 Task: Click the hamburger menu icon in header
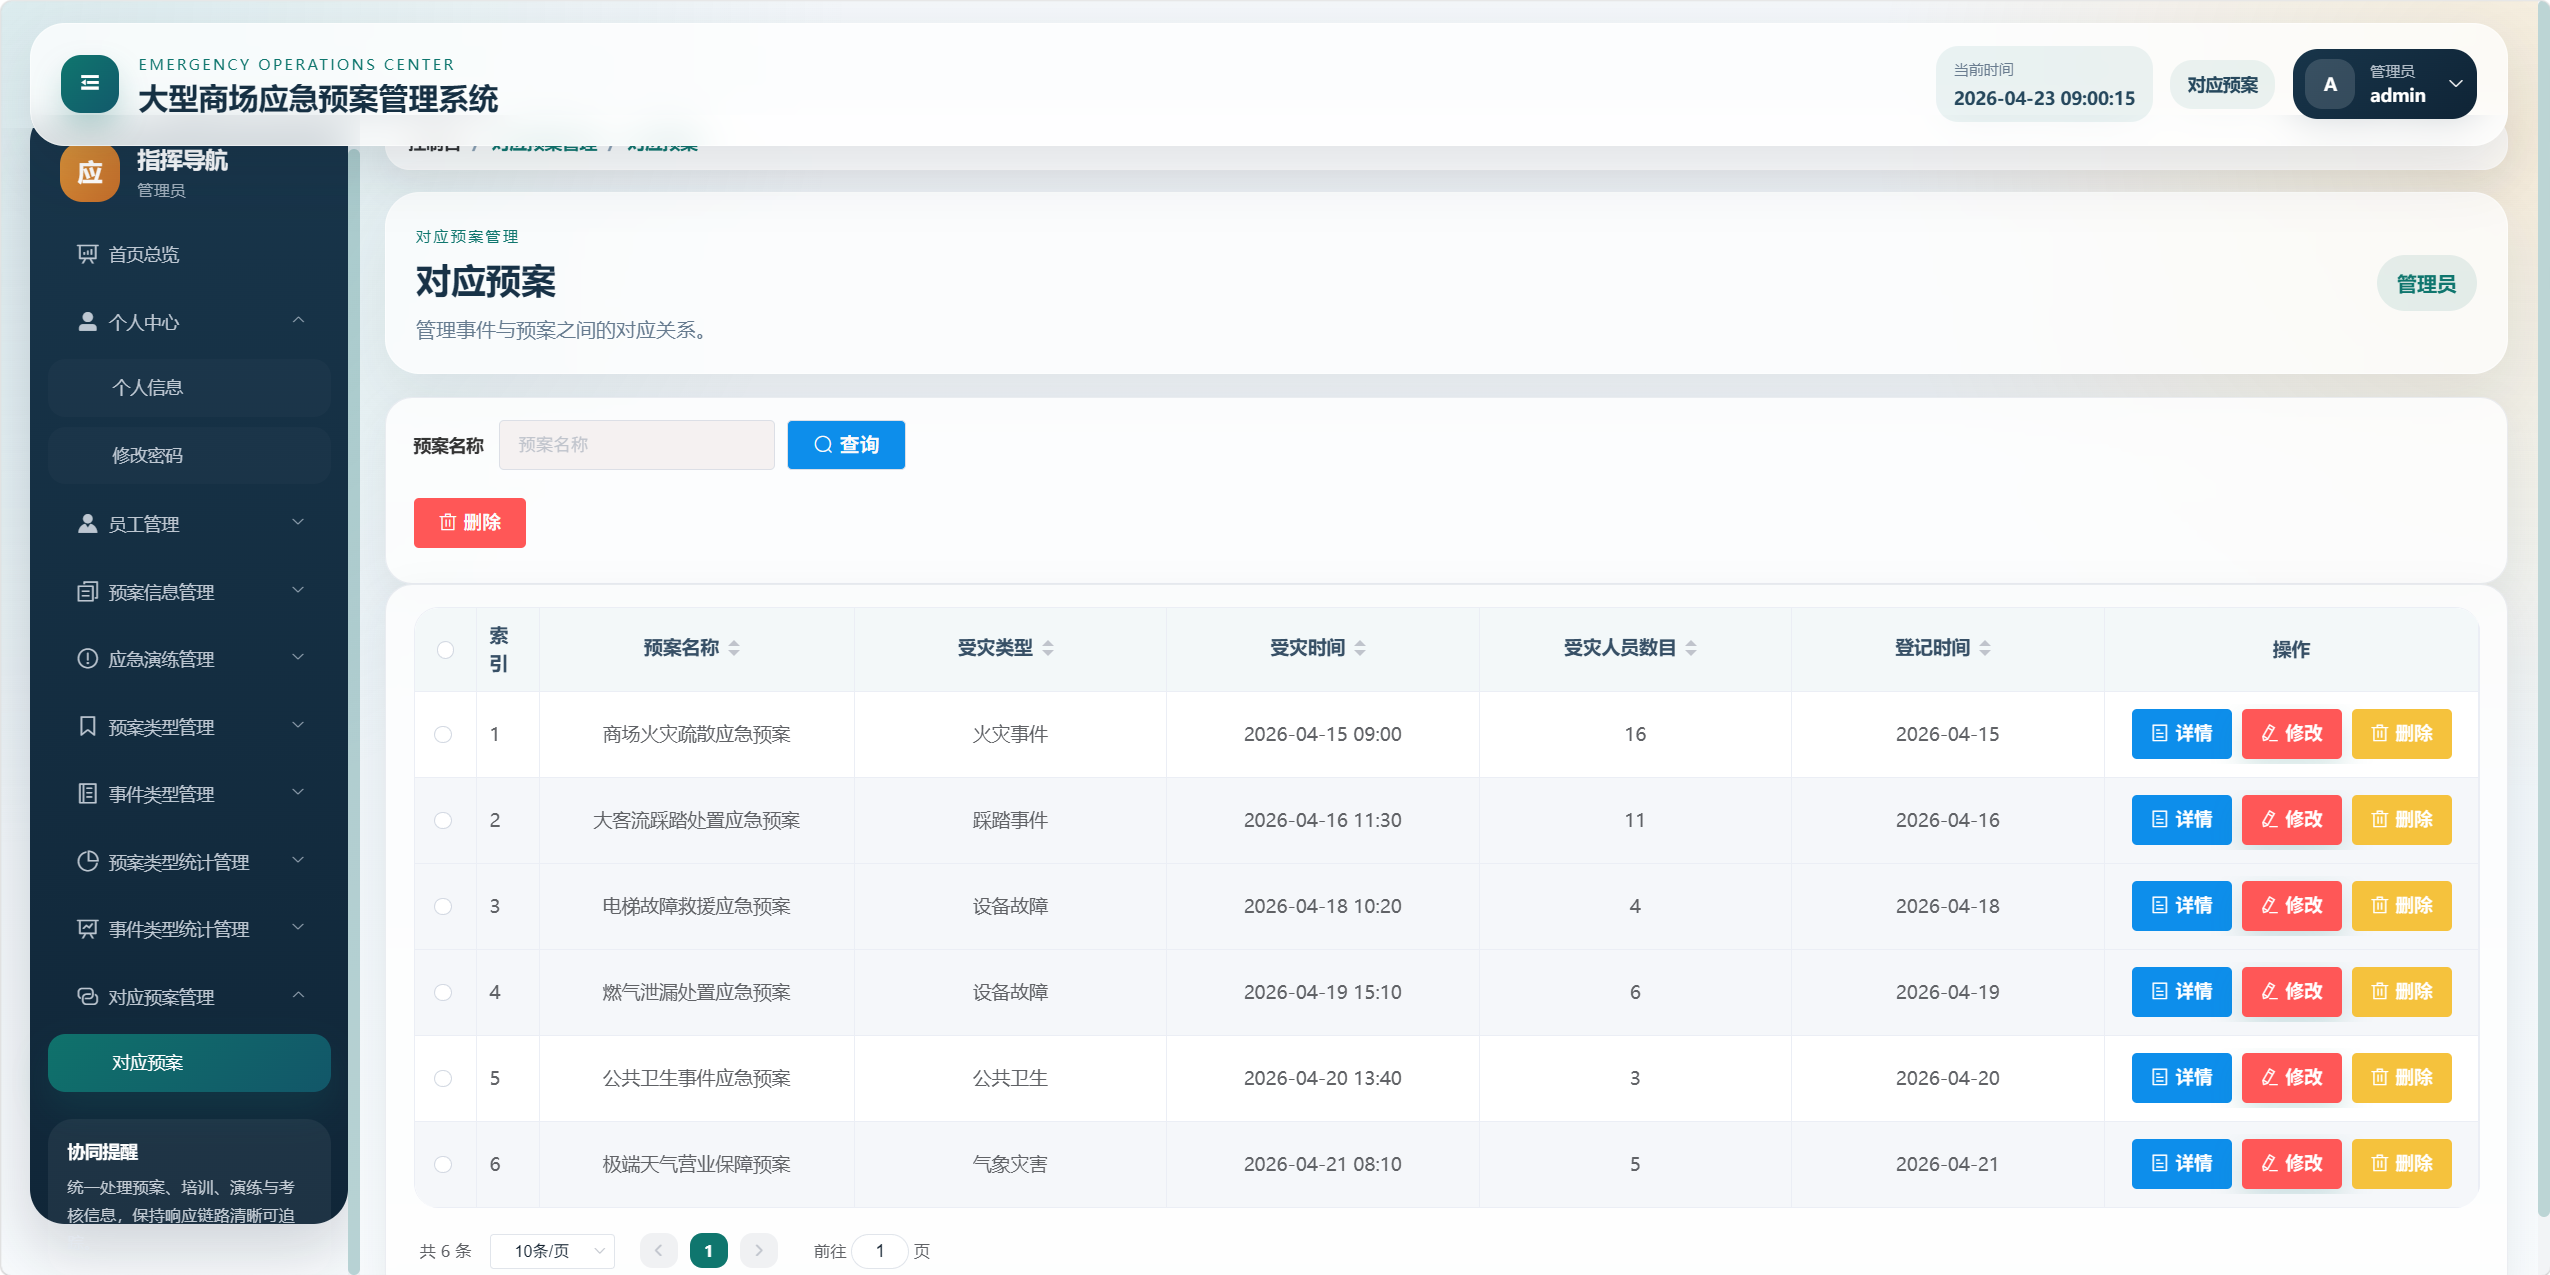(x=89, y=84)
